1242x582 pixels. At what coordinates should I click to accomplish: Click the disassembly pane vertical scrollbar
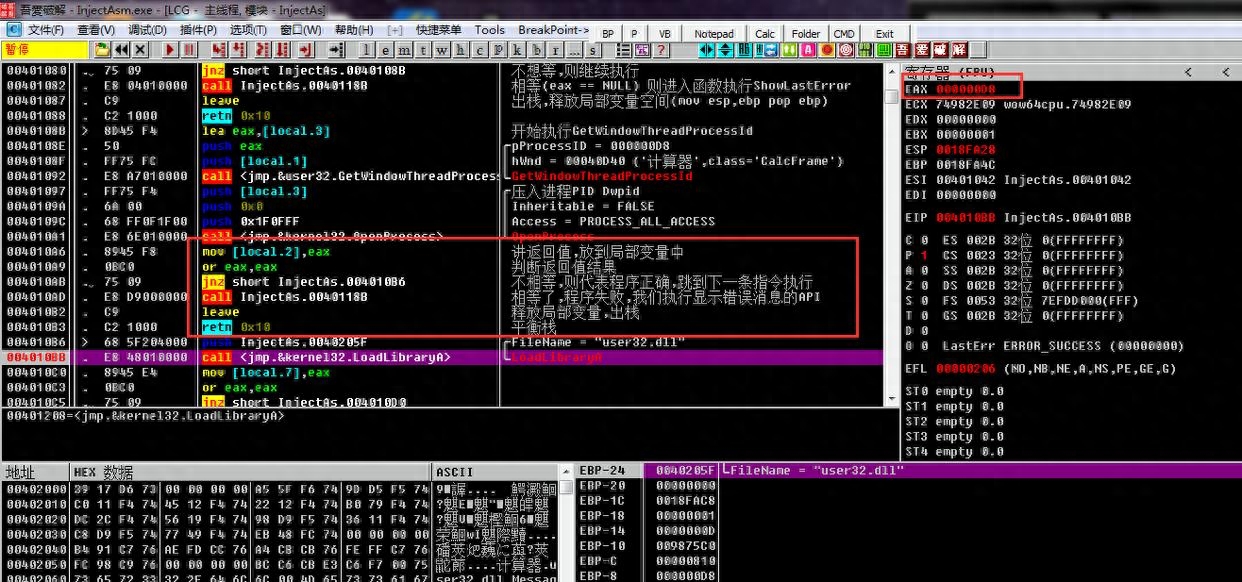pos(889,235)
